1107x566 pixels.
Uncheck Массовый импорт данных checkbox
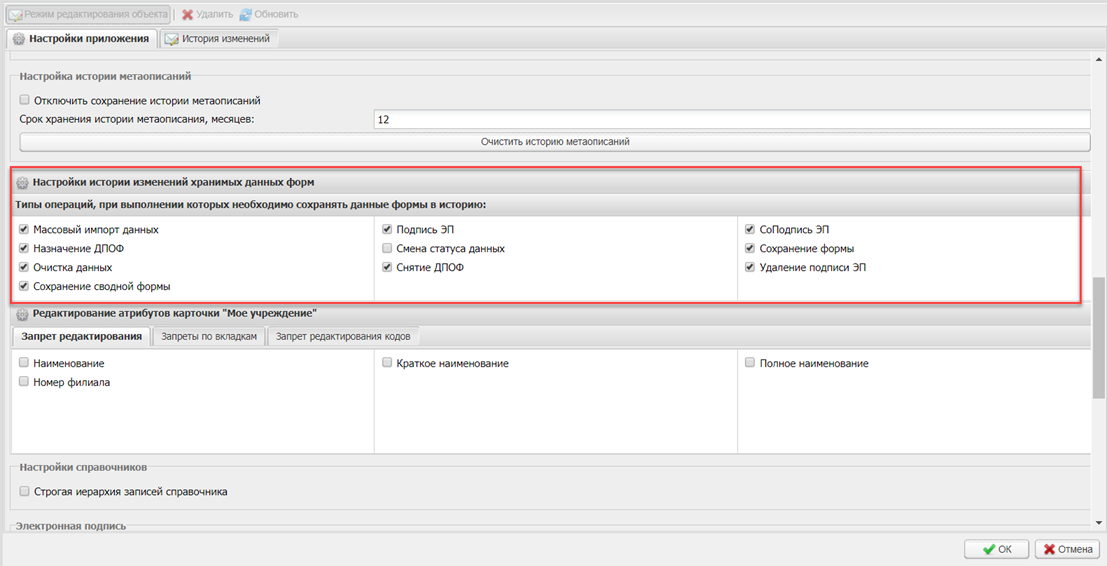click(x=24, y=230)
